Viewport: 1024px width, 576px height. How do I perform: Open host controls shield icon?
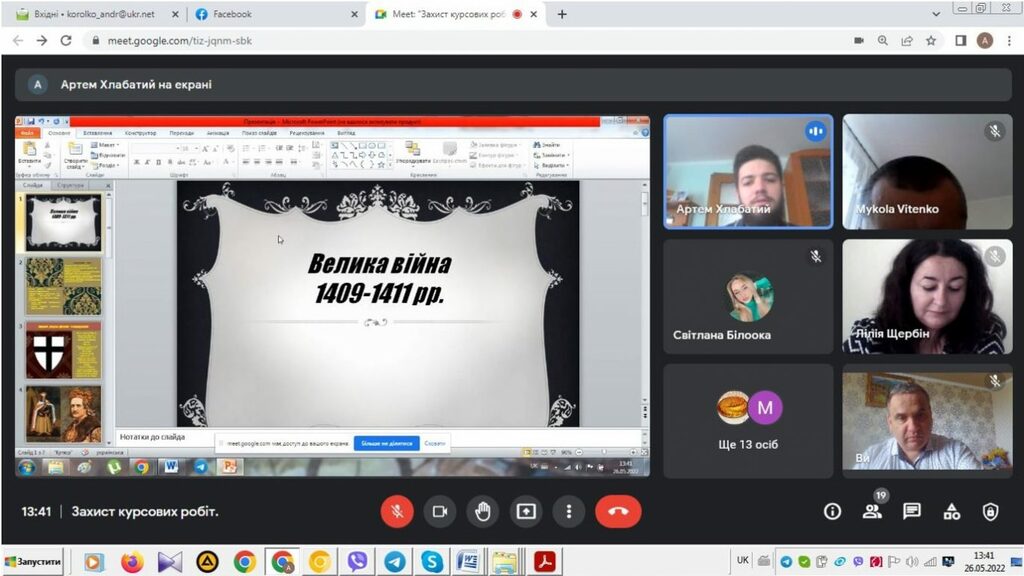point(990,511)
